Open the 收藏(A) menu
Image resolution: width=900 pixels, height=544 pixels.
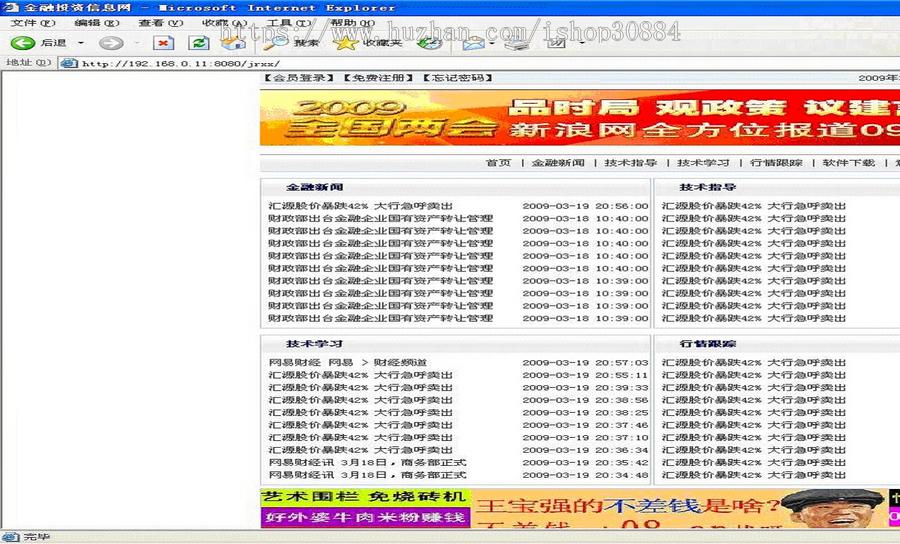(x=224, y=23)
